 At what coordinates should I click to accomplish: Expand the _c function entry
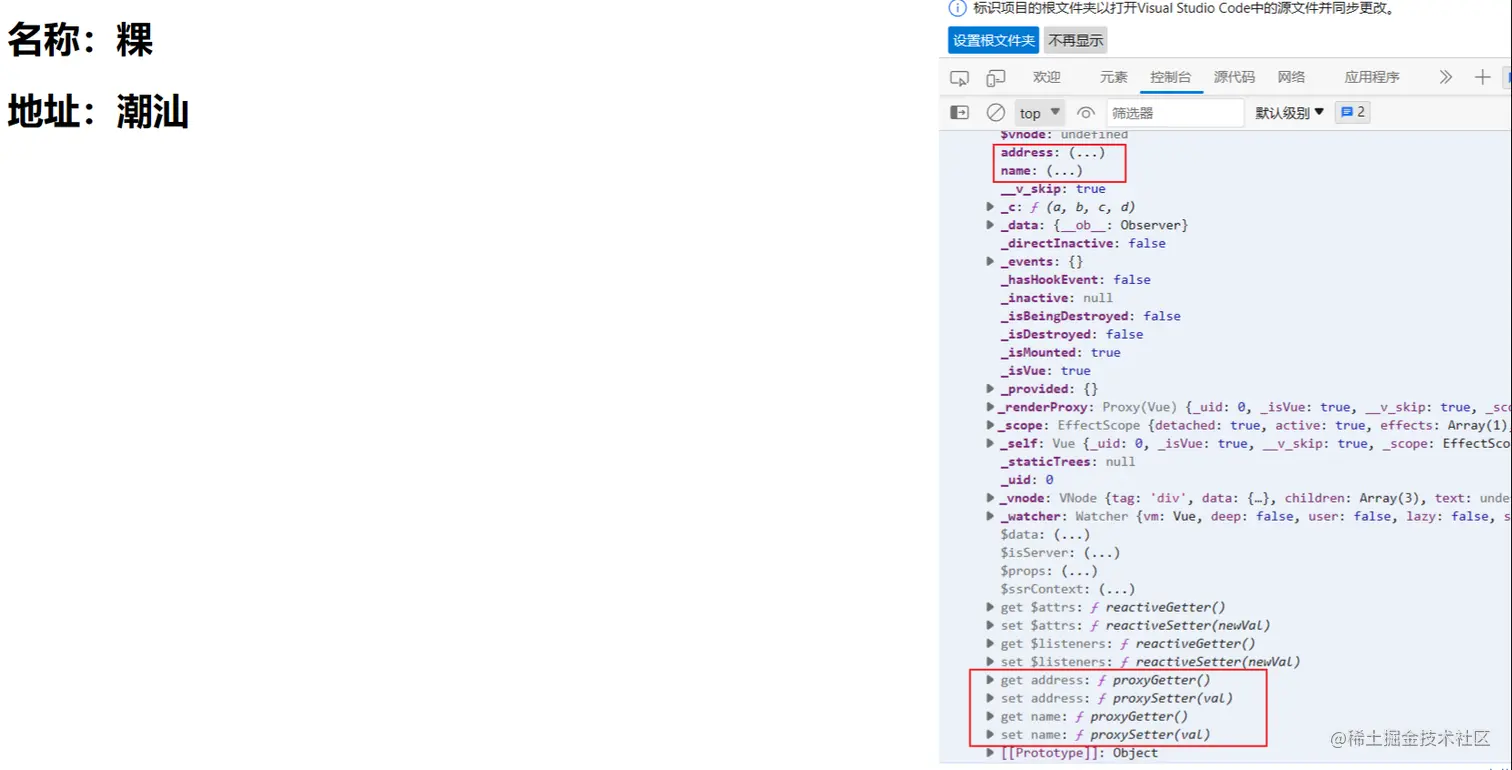click(x=991, y=207)
